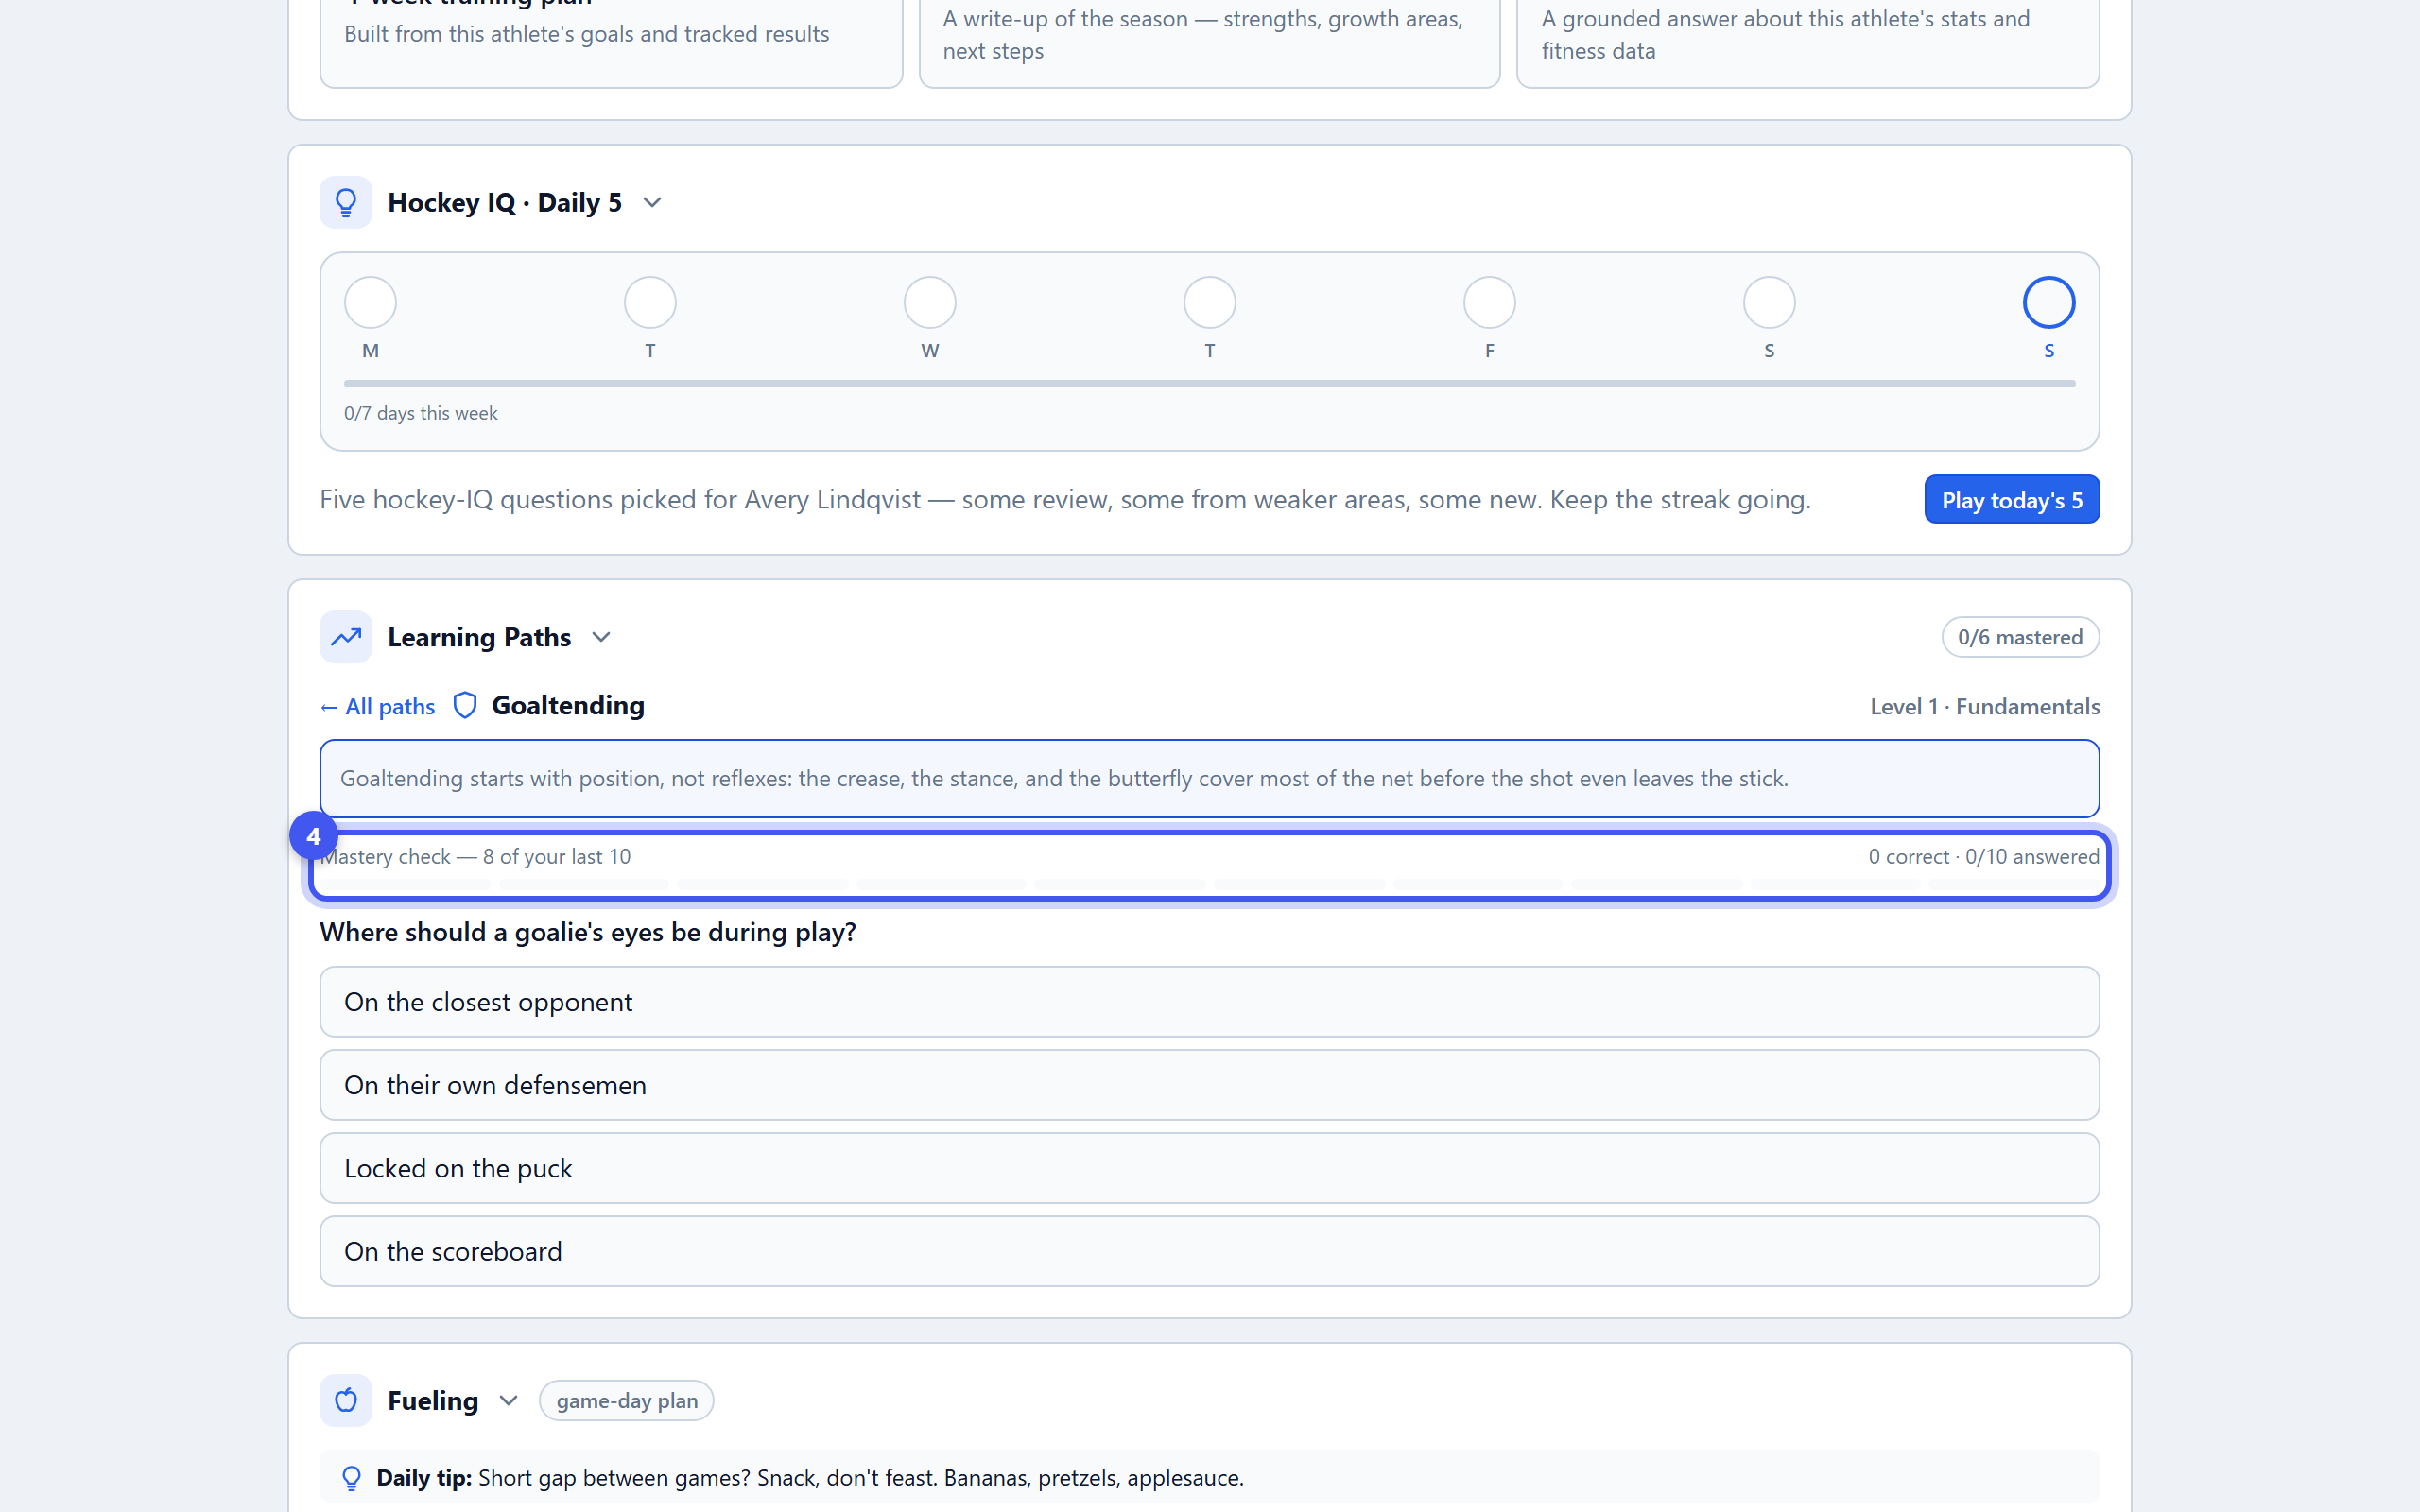This screenshot has height=1512, width=2420.
Task: Click the Goaltending intro description box
Action: pos(1209,778)
